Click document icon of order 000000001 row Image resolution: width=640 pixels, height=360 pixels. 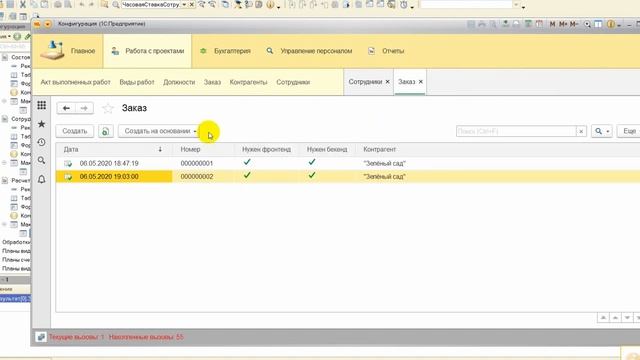(x=68, y=164)
